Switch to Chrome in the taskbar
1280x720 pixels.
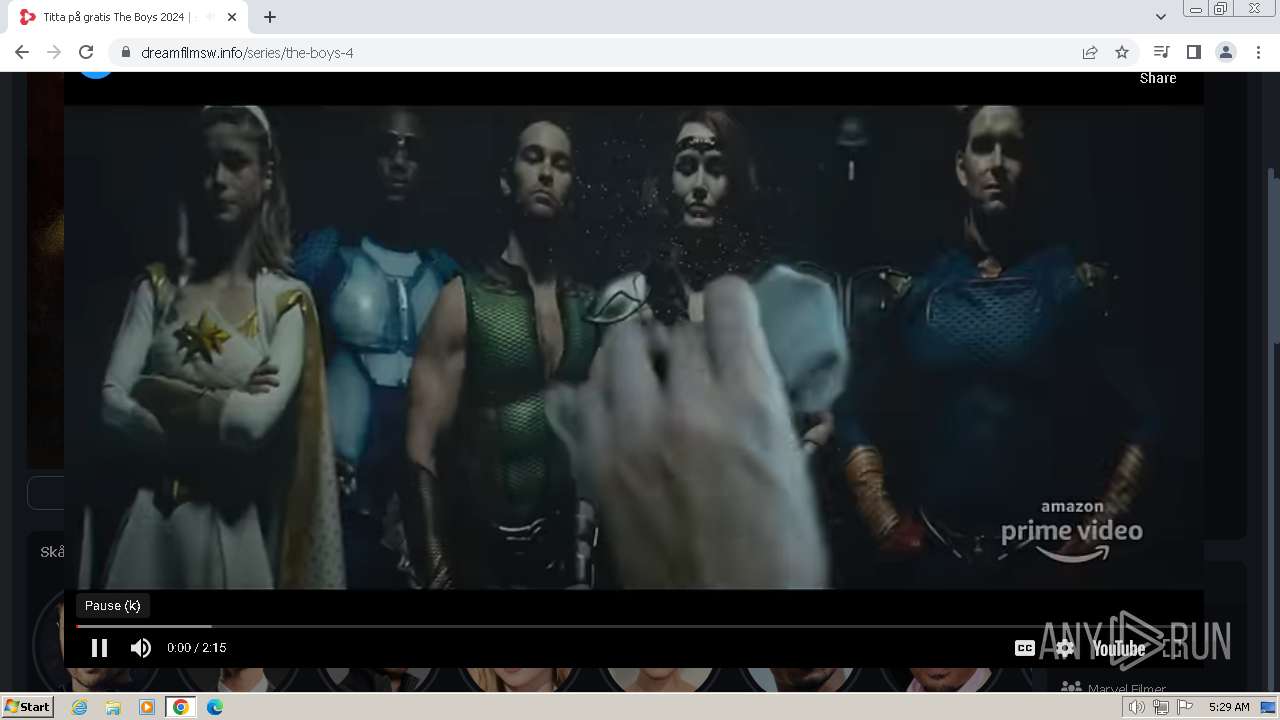click(181, 707)
